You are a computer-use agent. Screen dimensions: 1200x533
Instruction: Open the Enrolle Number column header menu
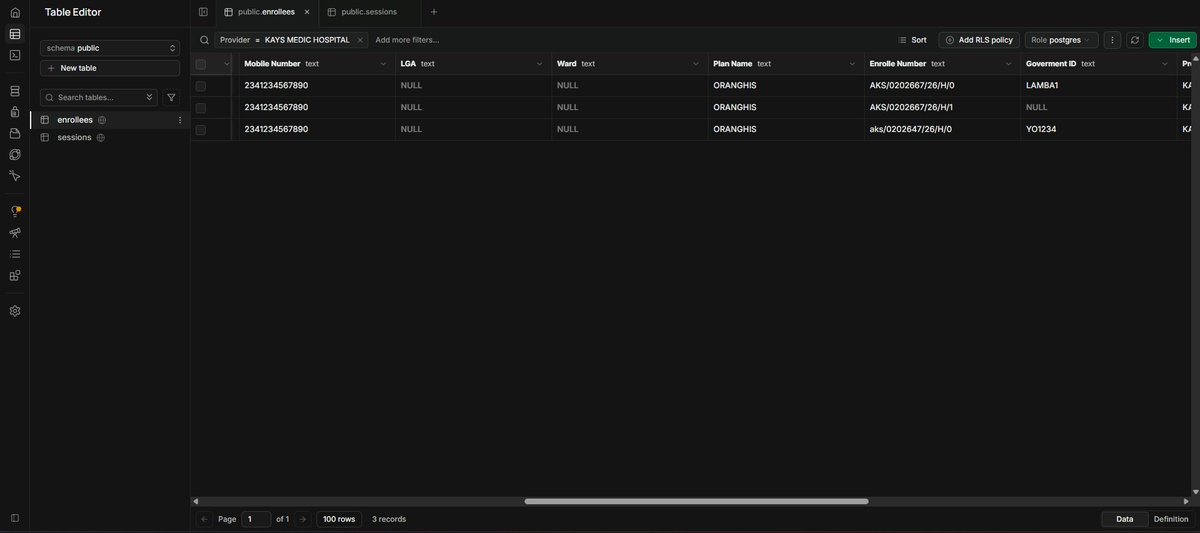pos(1009,64)
